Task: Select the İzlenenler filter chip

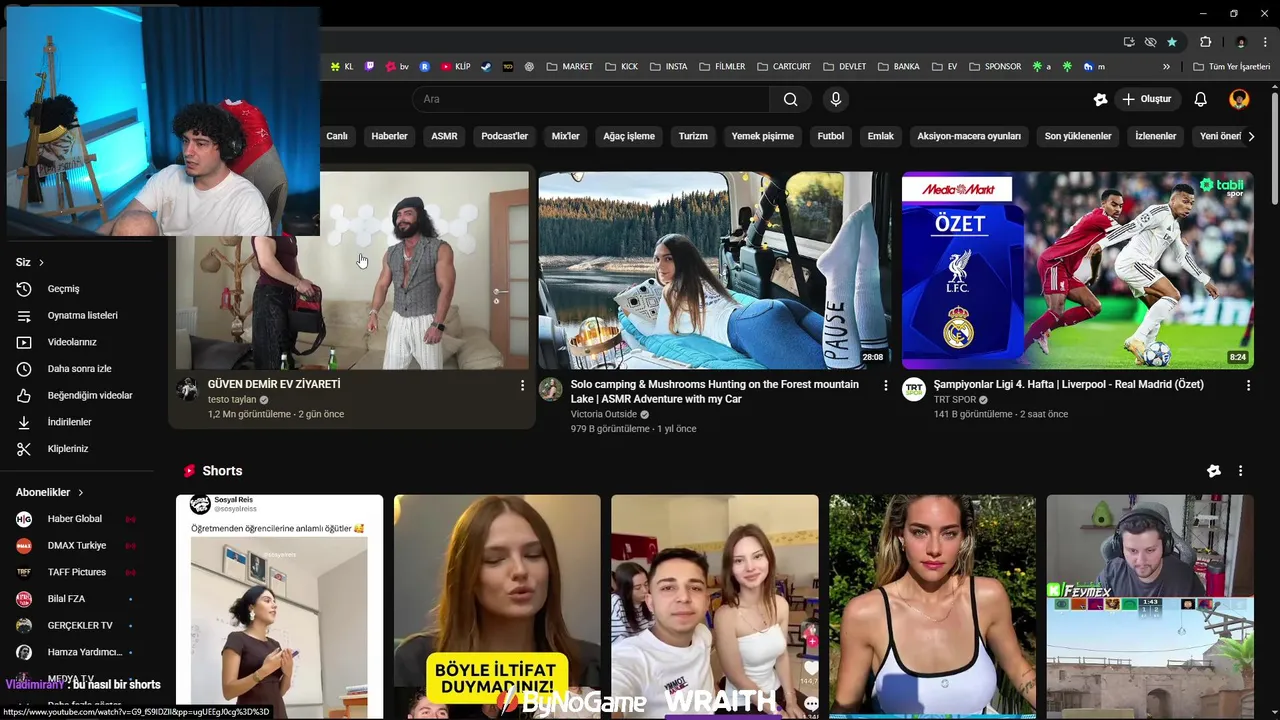Action: click(1155, 136)
